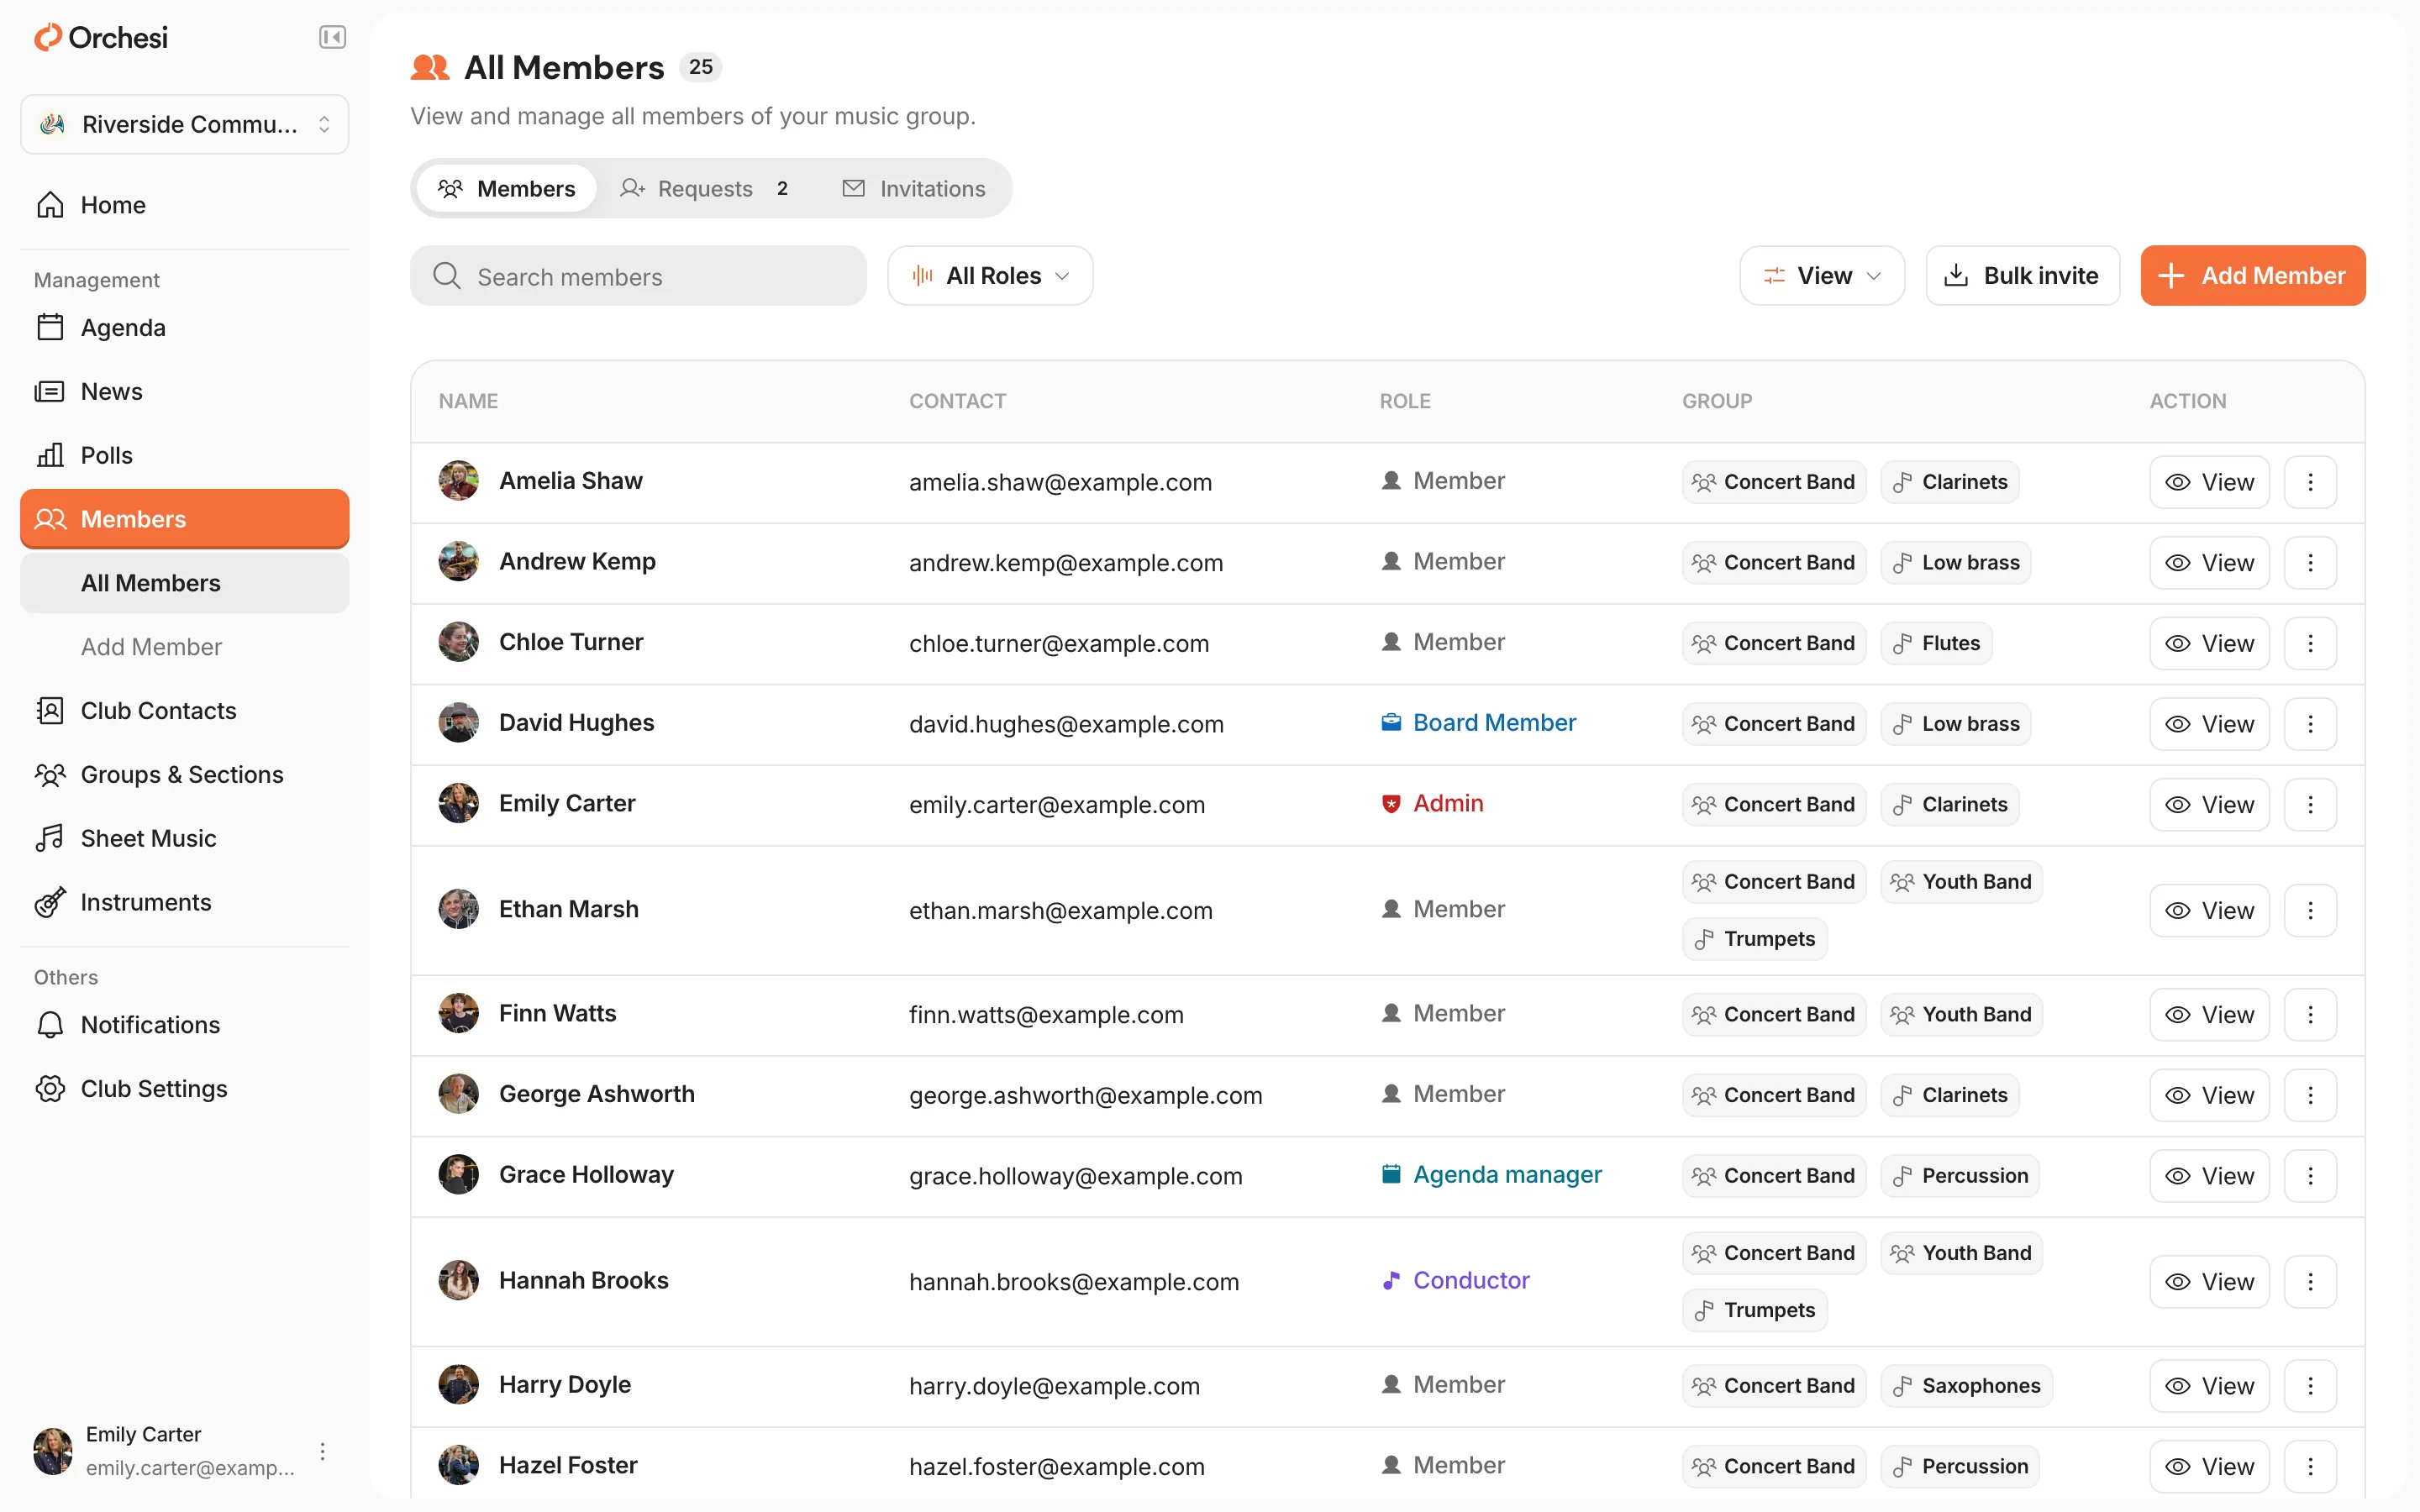
Task: View David Hughes' profile
Action: [2209, 724]
